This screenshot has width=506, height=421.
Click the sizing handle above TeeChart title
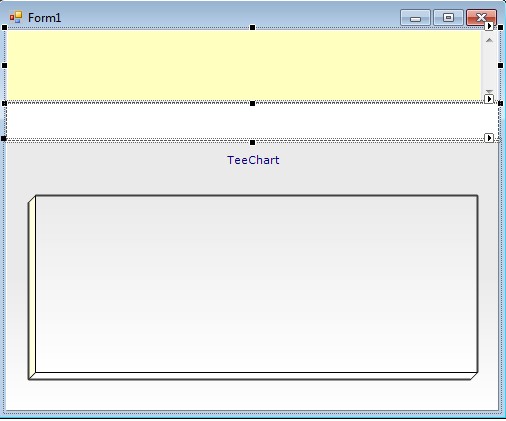[x=252, y=143]
